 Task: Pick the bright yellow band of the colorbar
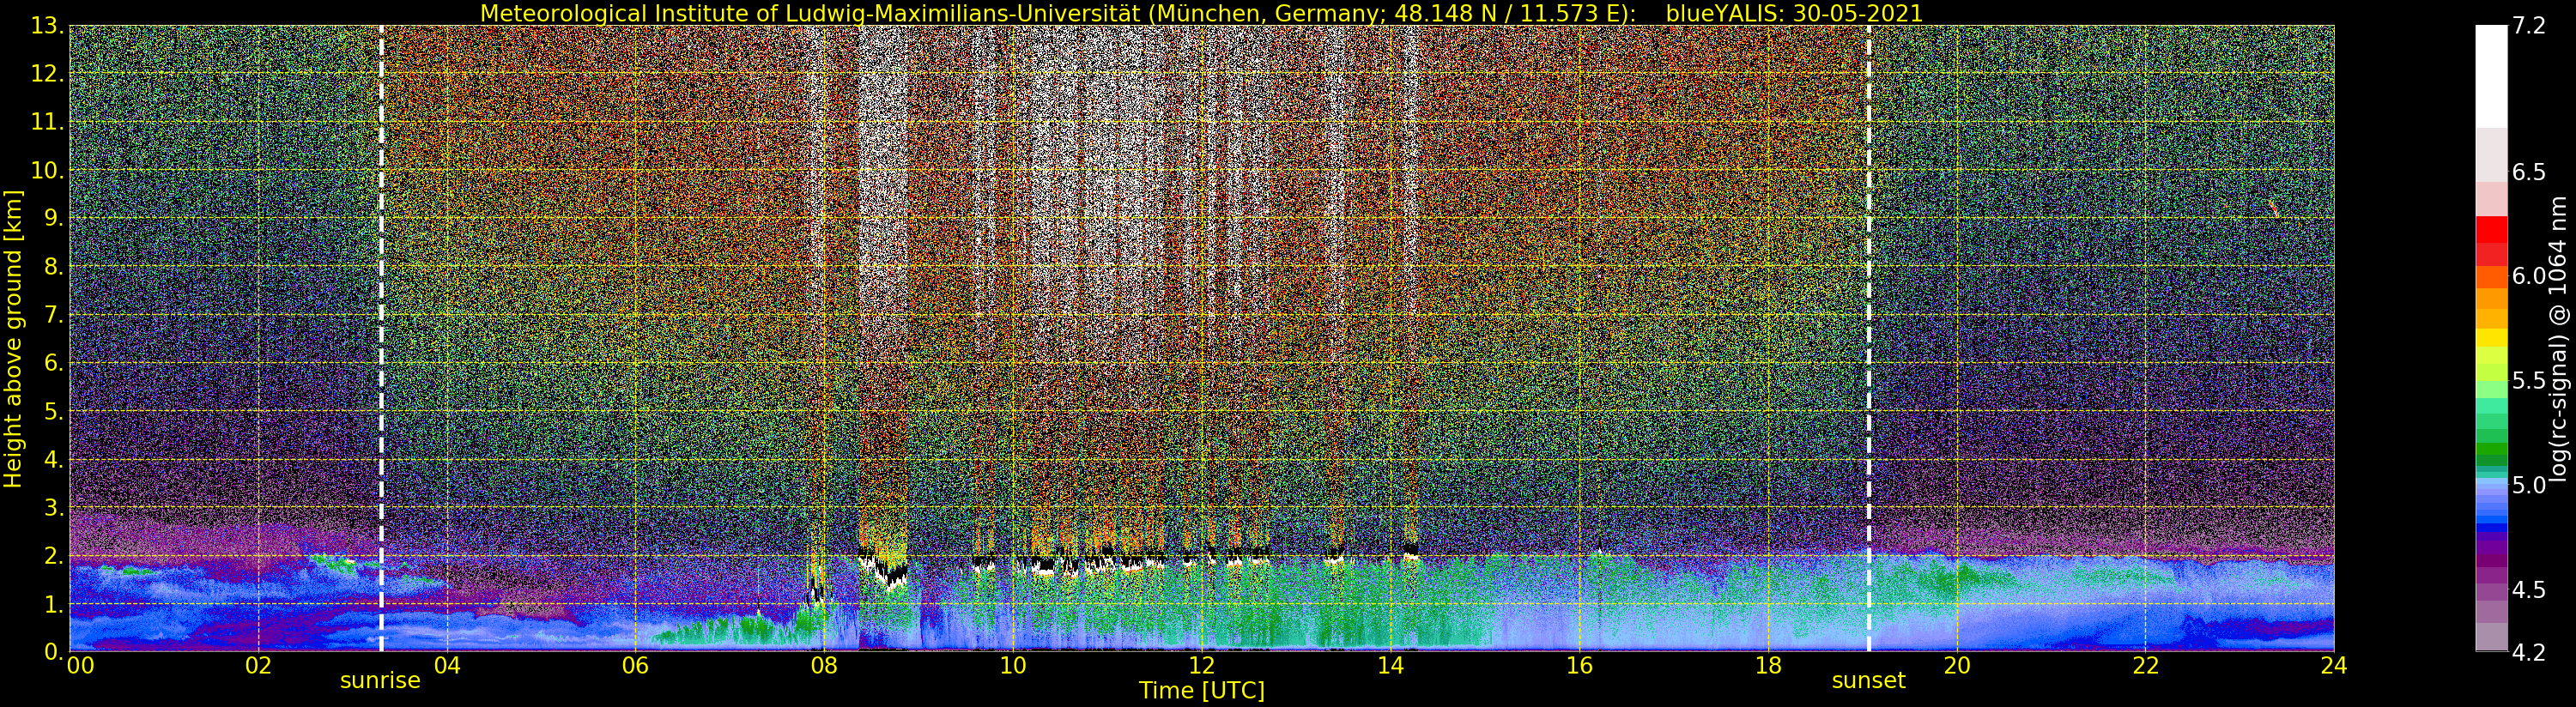[x=2491, y=338]
